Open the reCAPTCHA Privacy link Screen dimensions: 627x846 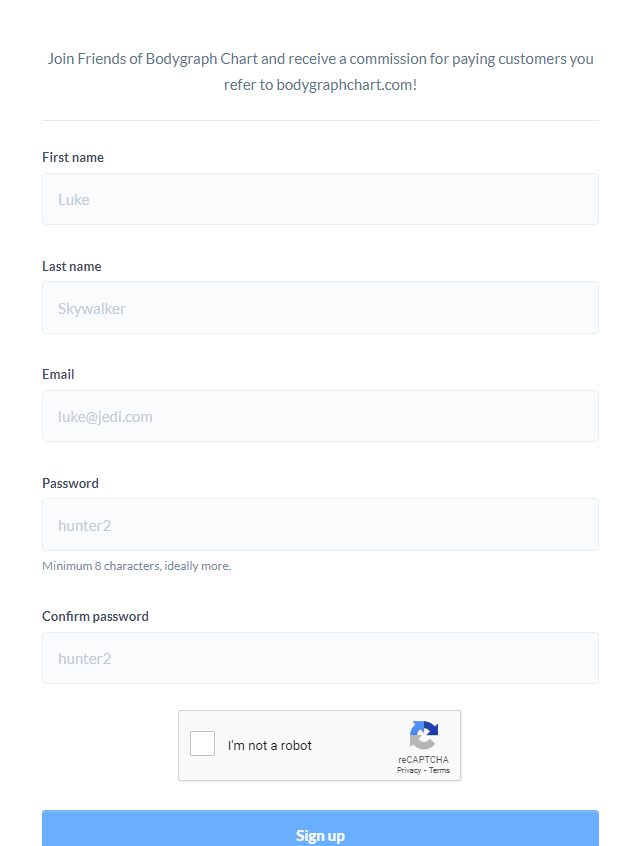coord(408,770)
